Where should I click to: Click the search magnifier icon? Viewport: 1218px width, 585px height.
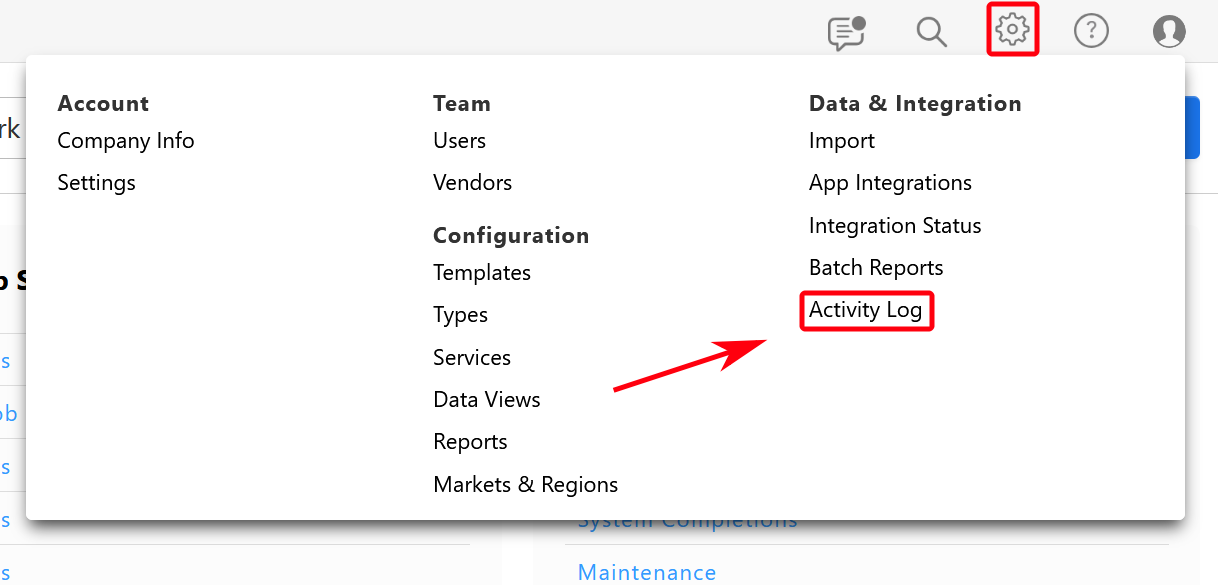pos(931,32)
